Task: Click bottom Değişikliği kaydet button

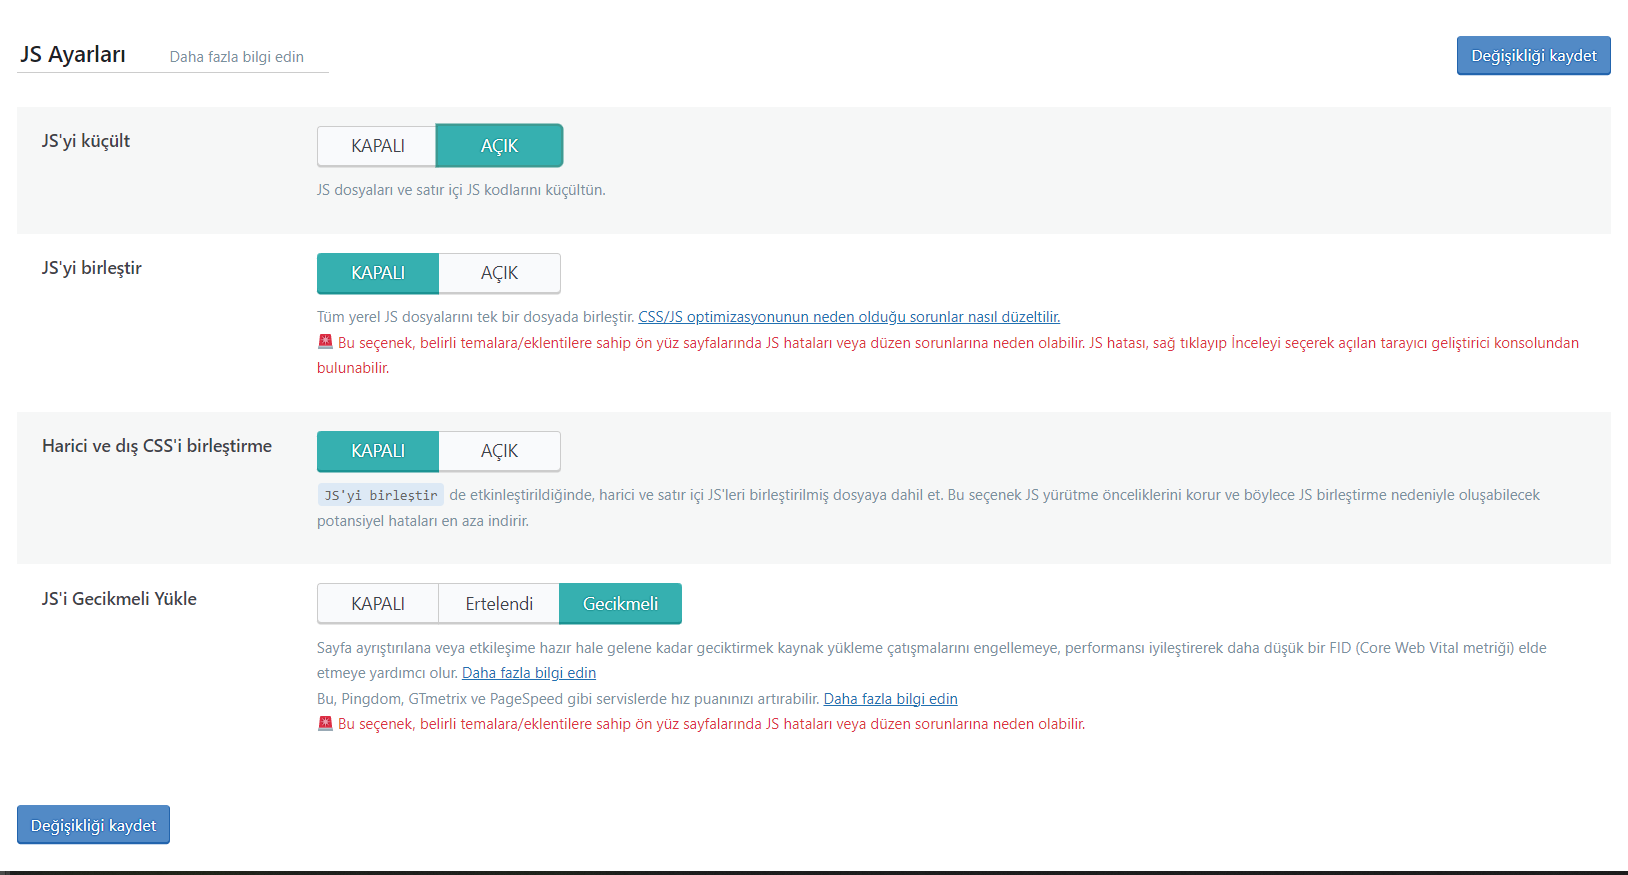Action: tap(93, 825)
